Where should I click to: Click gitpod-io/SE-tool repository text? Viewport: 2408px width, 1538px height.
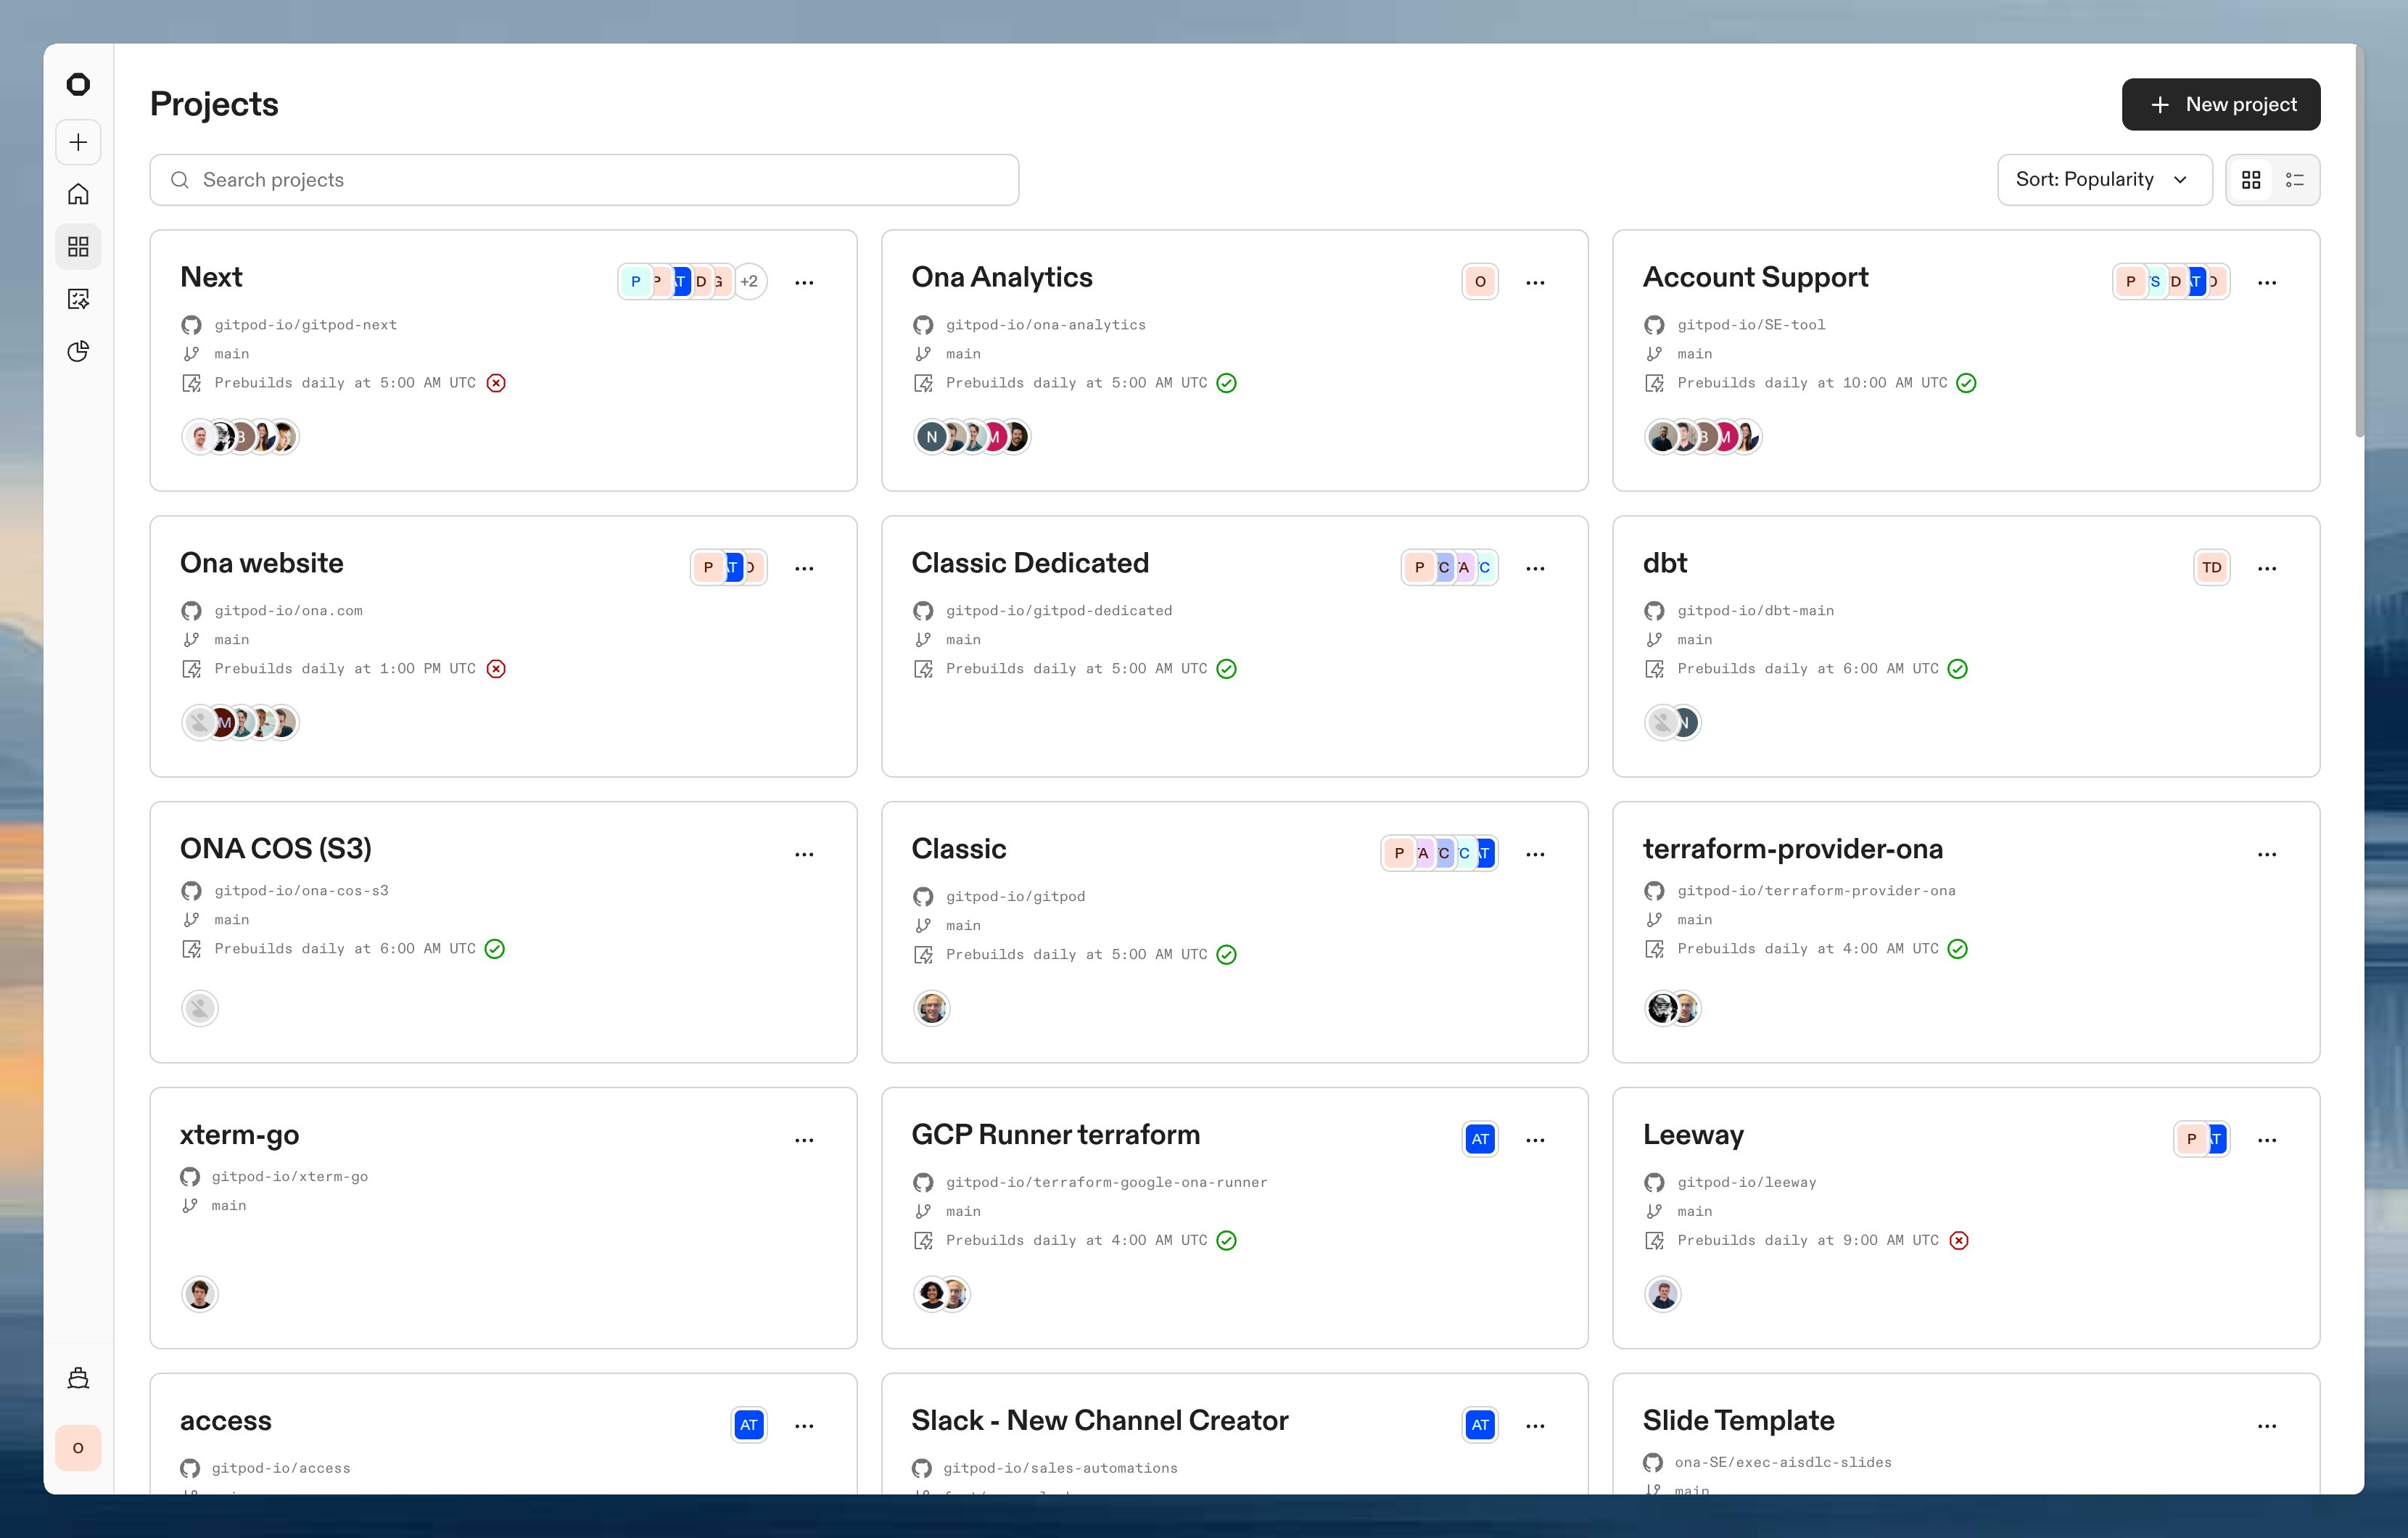[1751, 325]
